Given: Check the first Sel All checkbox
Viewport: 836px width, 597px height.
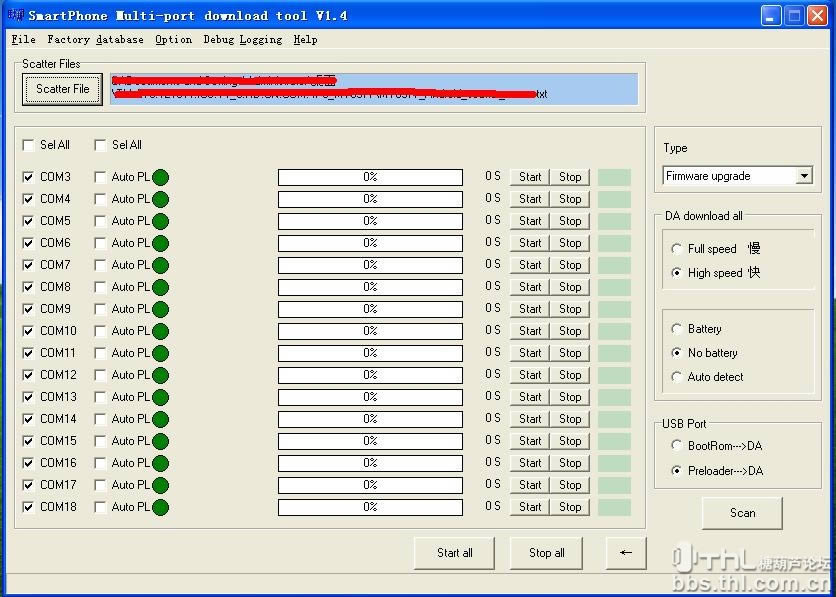Looking at the screenshot, I should coord(28,145).
